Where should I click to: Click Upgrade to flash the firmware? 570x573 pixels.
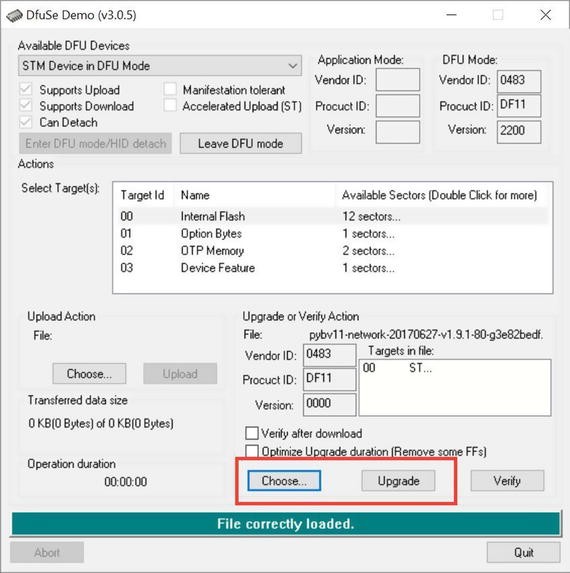tap(398, 481)
